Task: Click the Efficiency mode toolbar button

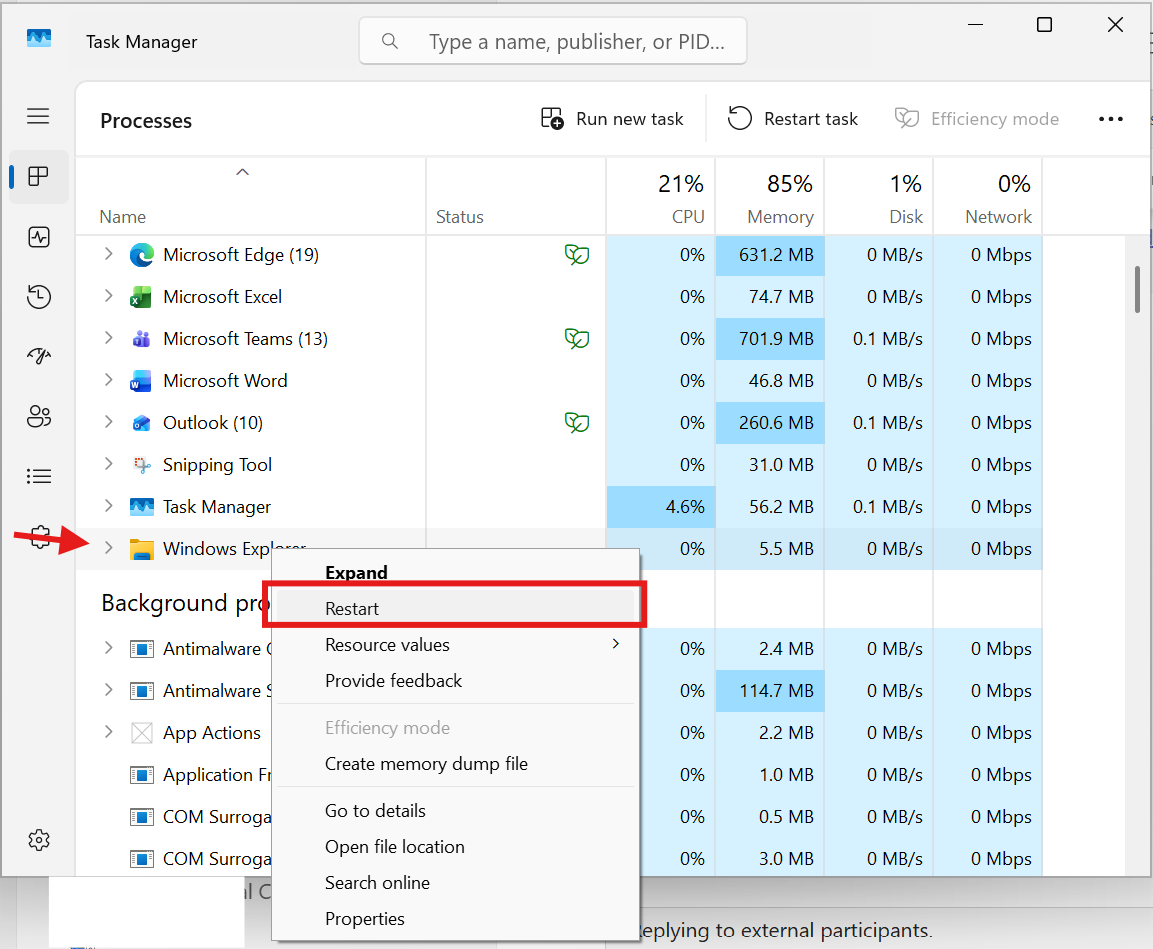Action: 977,119
